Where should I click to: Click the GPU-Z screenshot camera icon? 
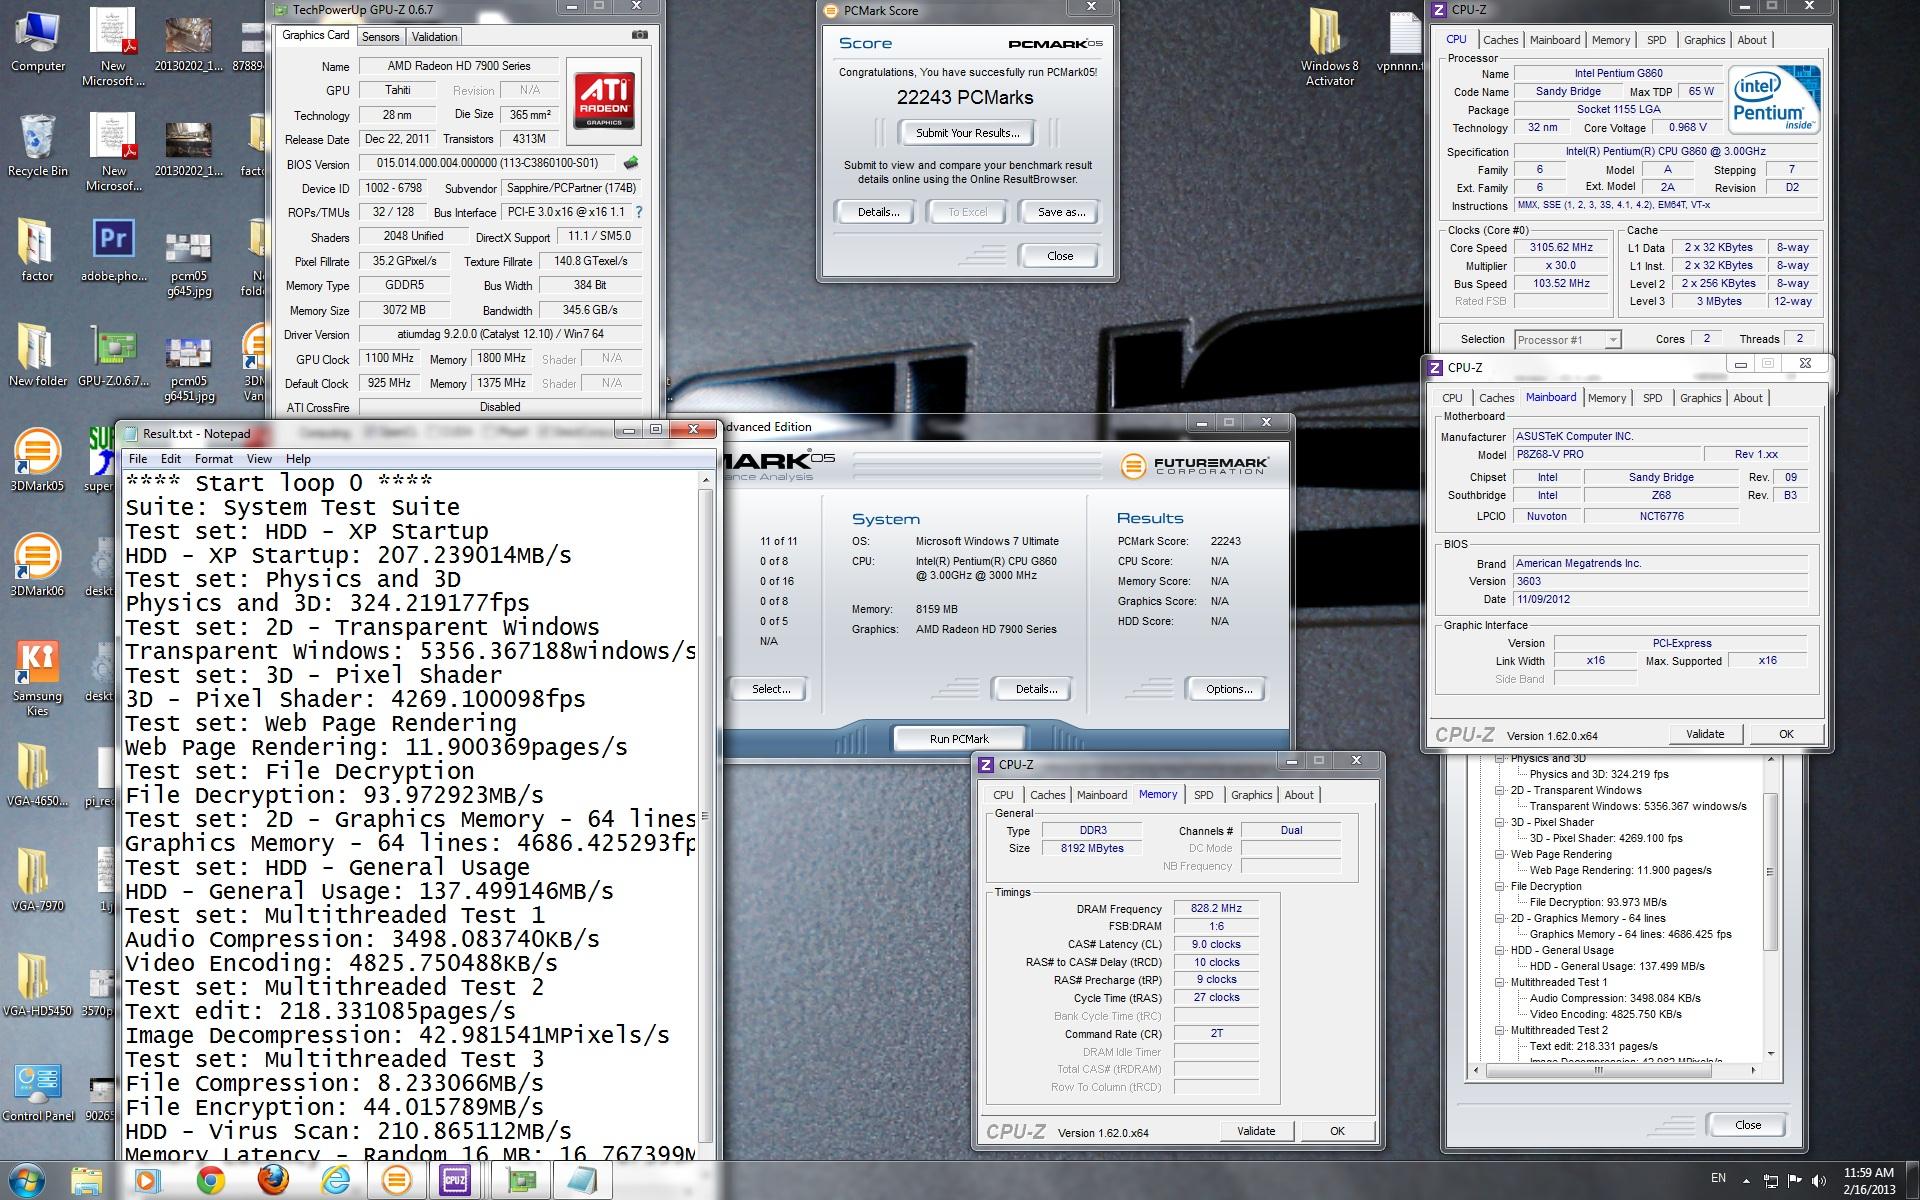tap(639, 35)
